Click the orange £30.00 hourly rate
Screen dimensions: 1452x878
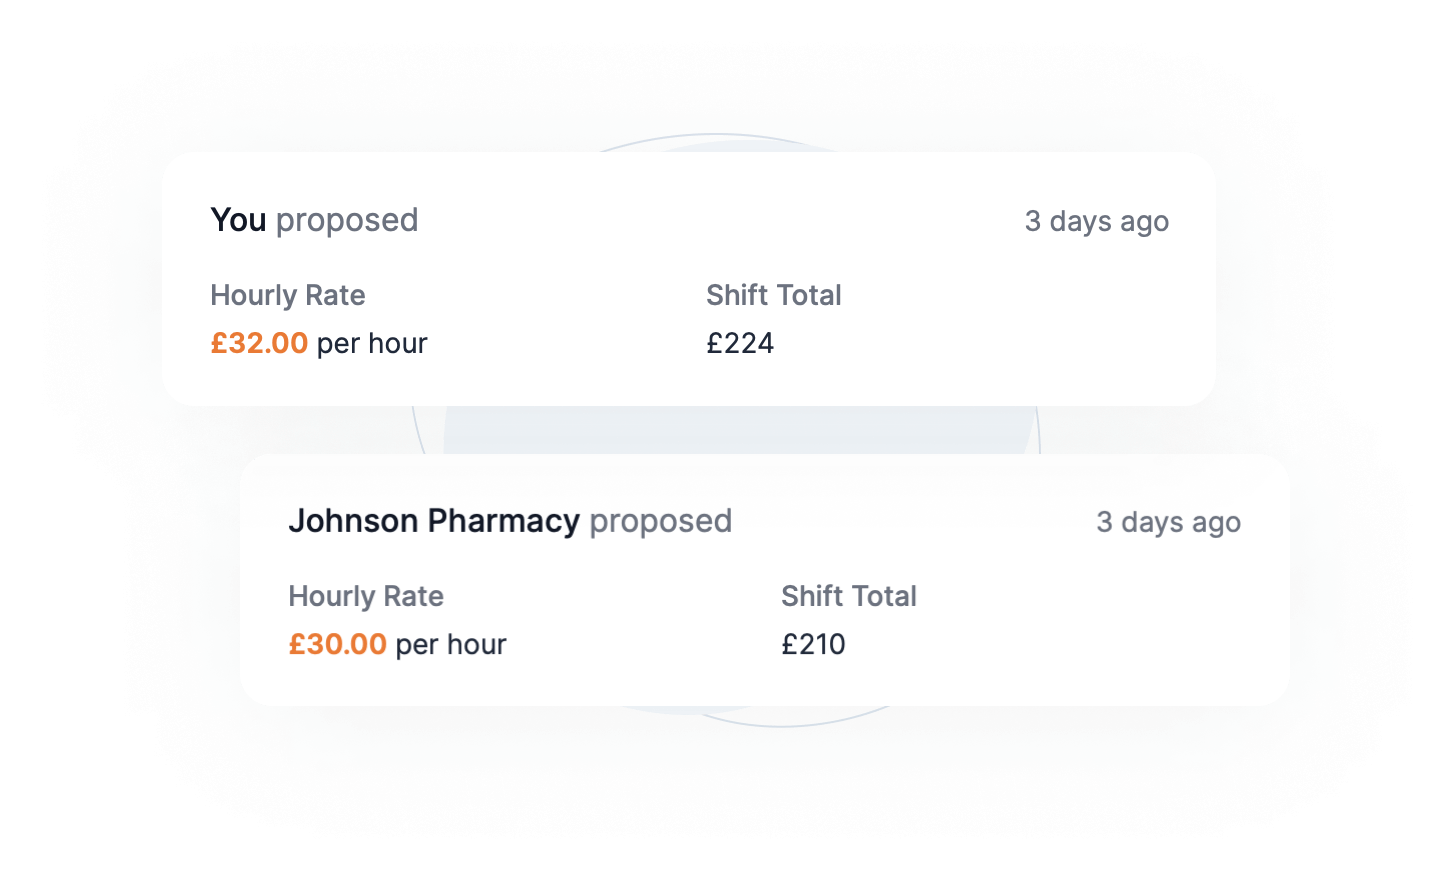[337, 644]
